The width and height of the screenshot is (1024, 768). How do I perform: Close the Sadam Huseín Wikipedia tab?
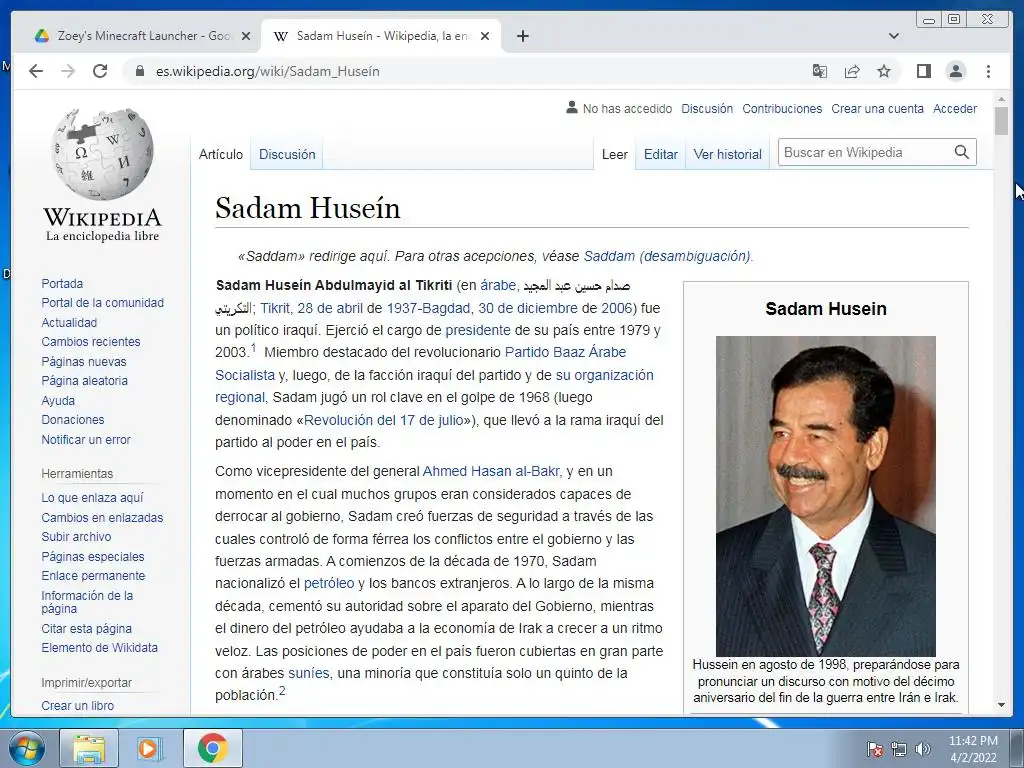point(485,36)
